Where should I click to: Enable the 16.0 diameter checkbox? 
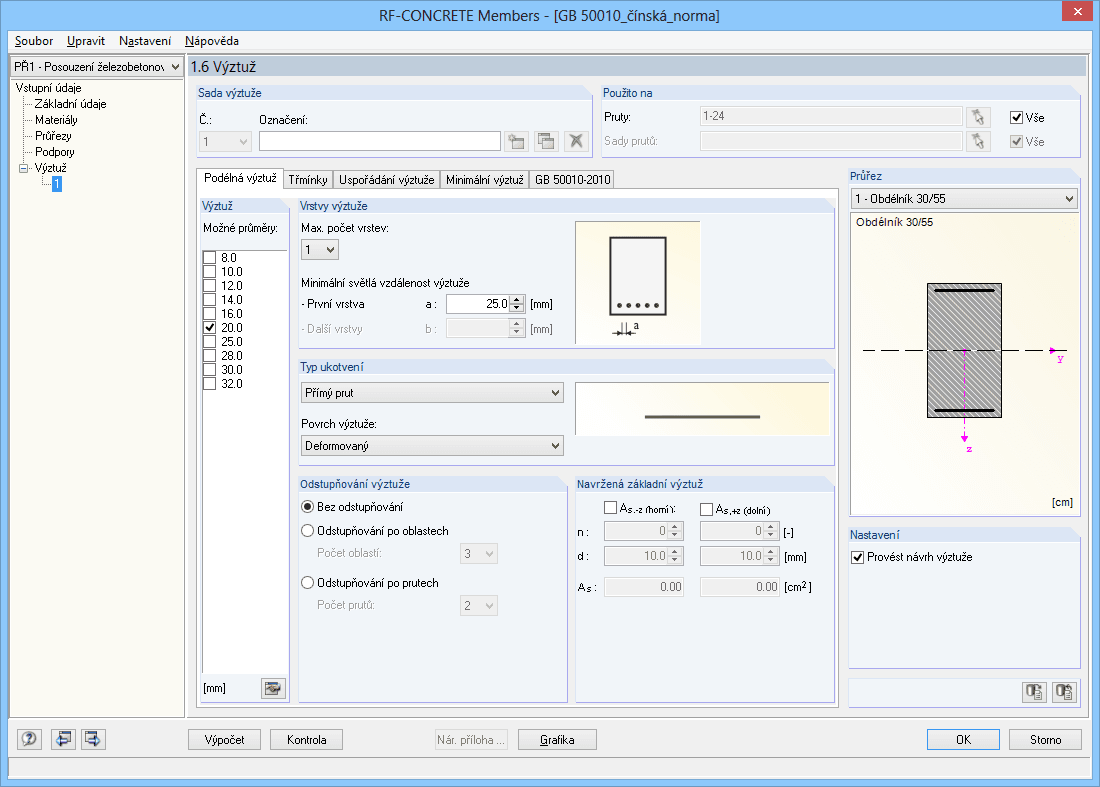pos(209,314)
